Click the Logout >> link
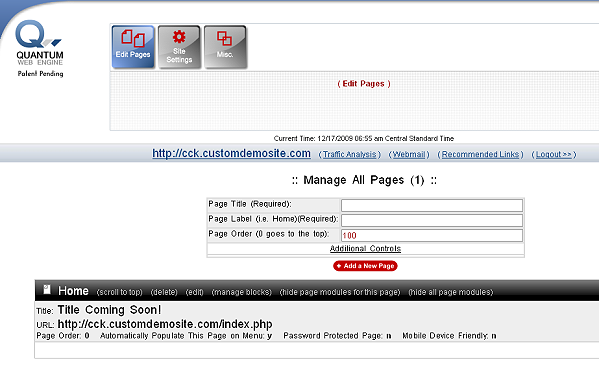599x378 pixels. pyautogui.click(x=554, y=154)
